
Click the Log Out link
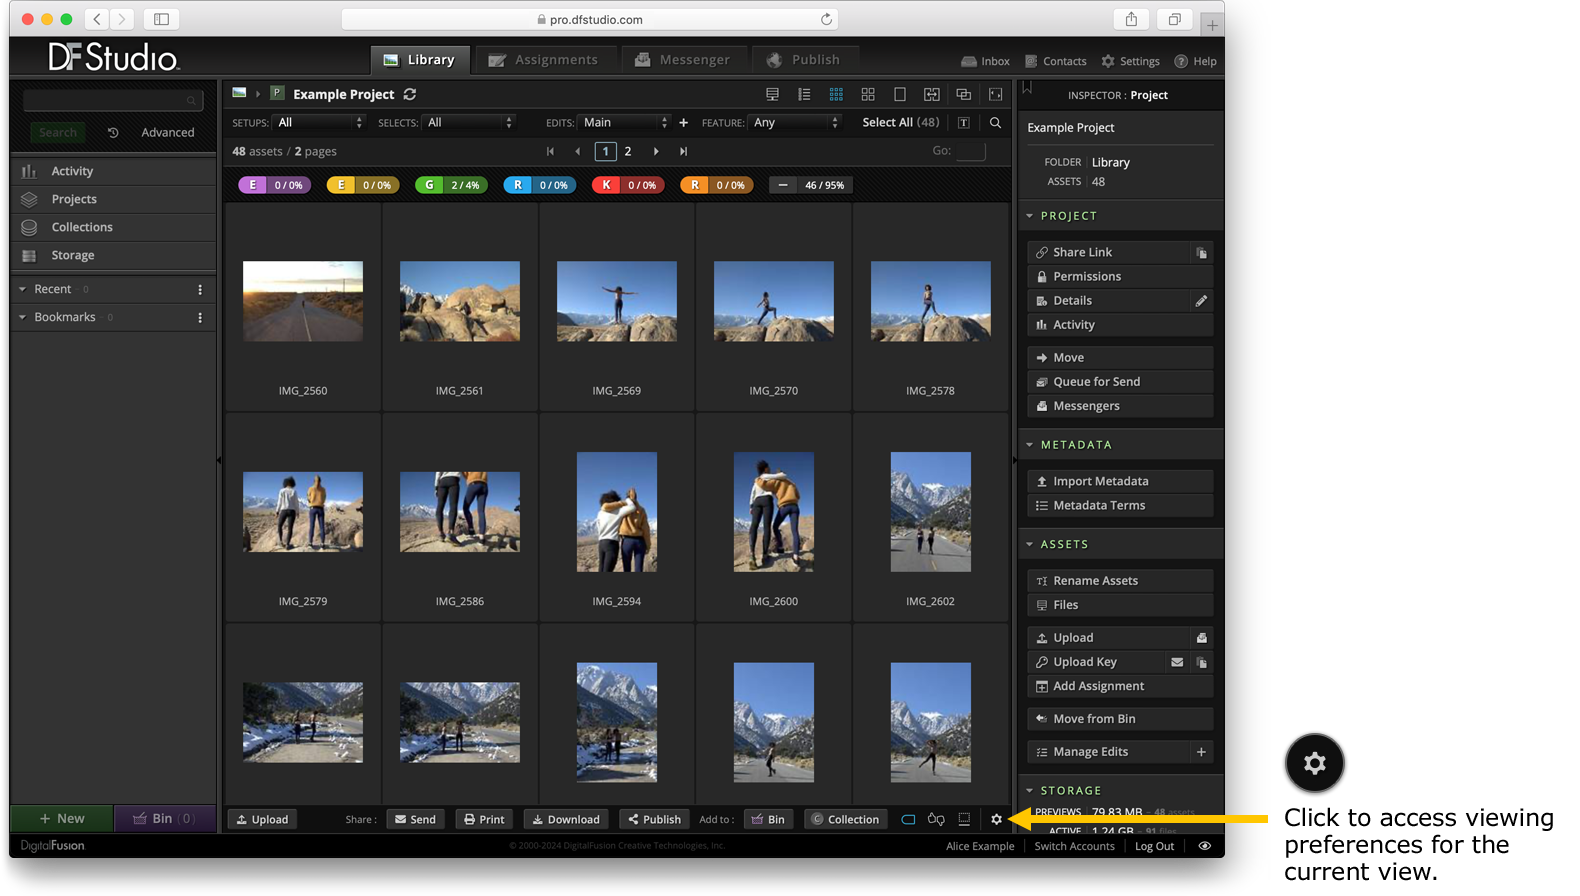(x=1154, y=846)
